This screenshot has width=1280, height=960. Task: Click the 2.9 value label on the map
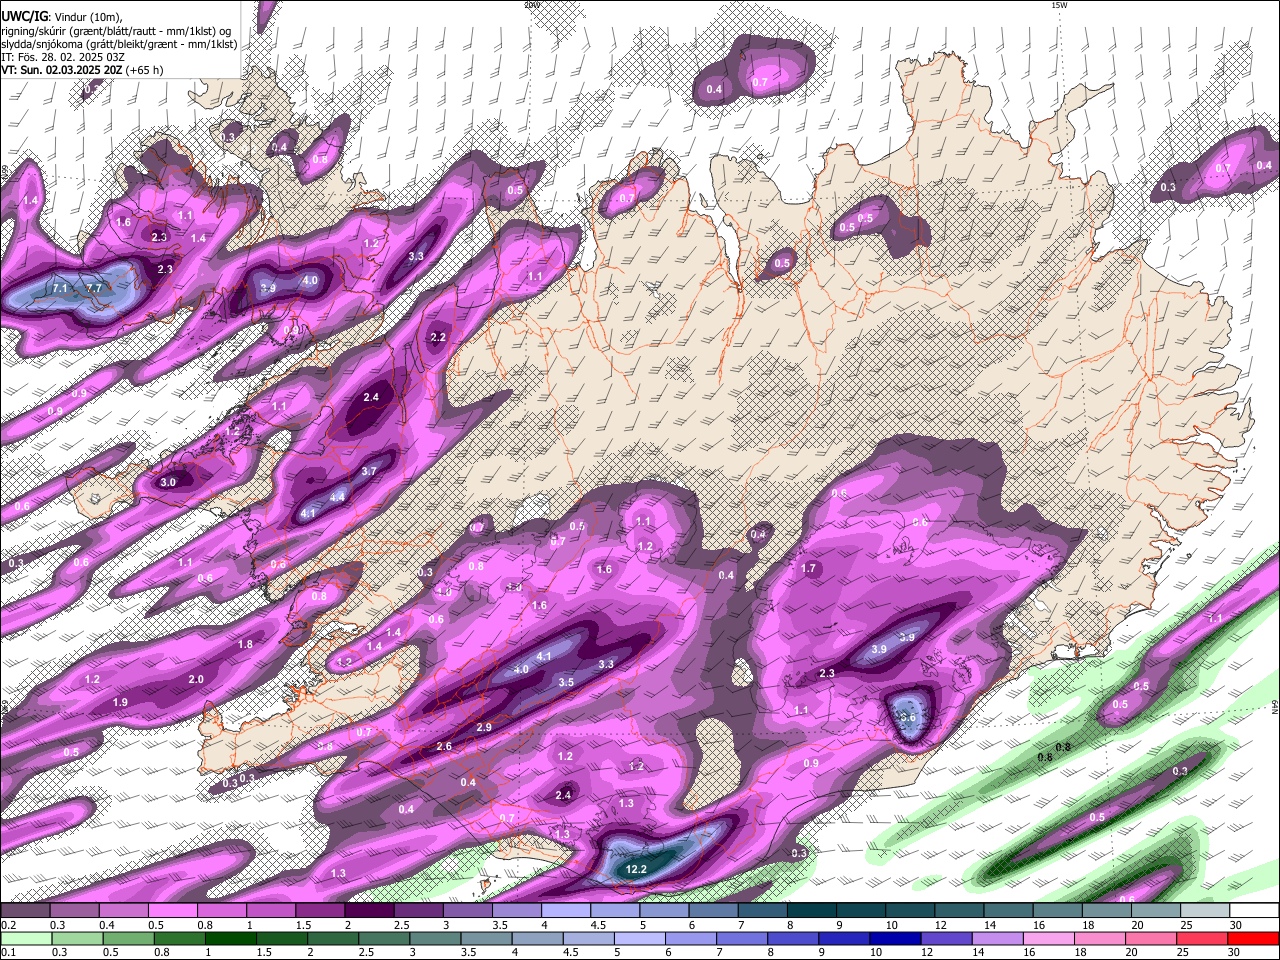(484, 727)
